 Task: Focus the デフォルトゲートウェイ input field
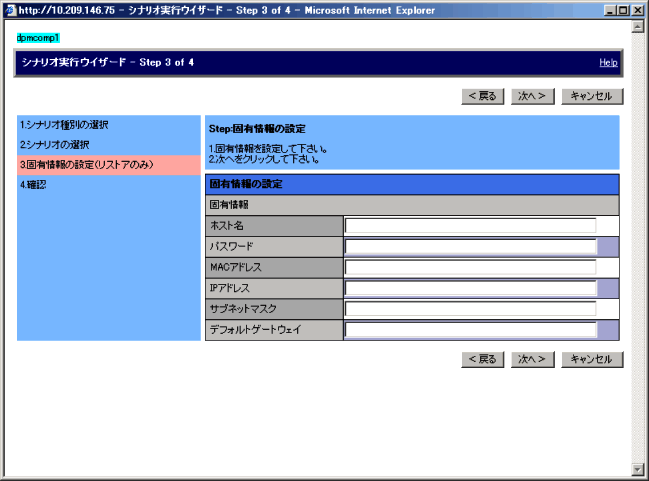471,330
